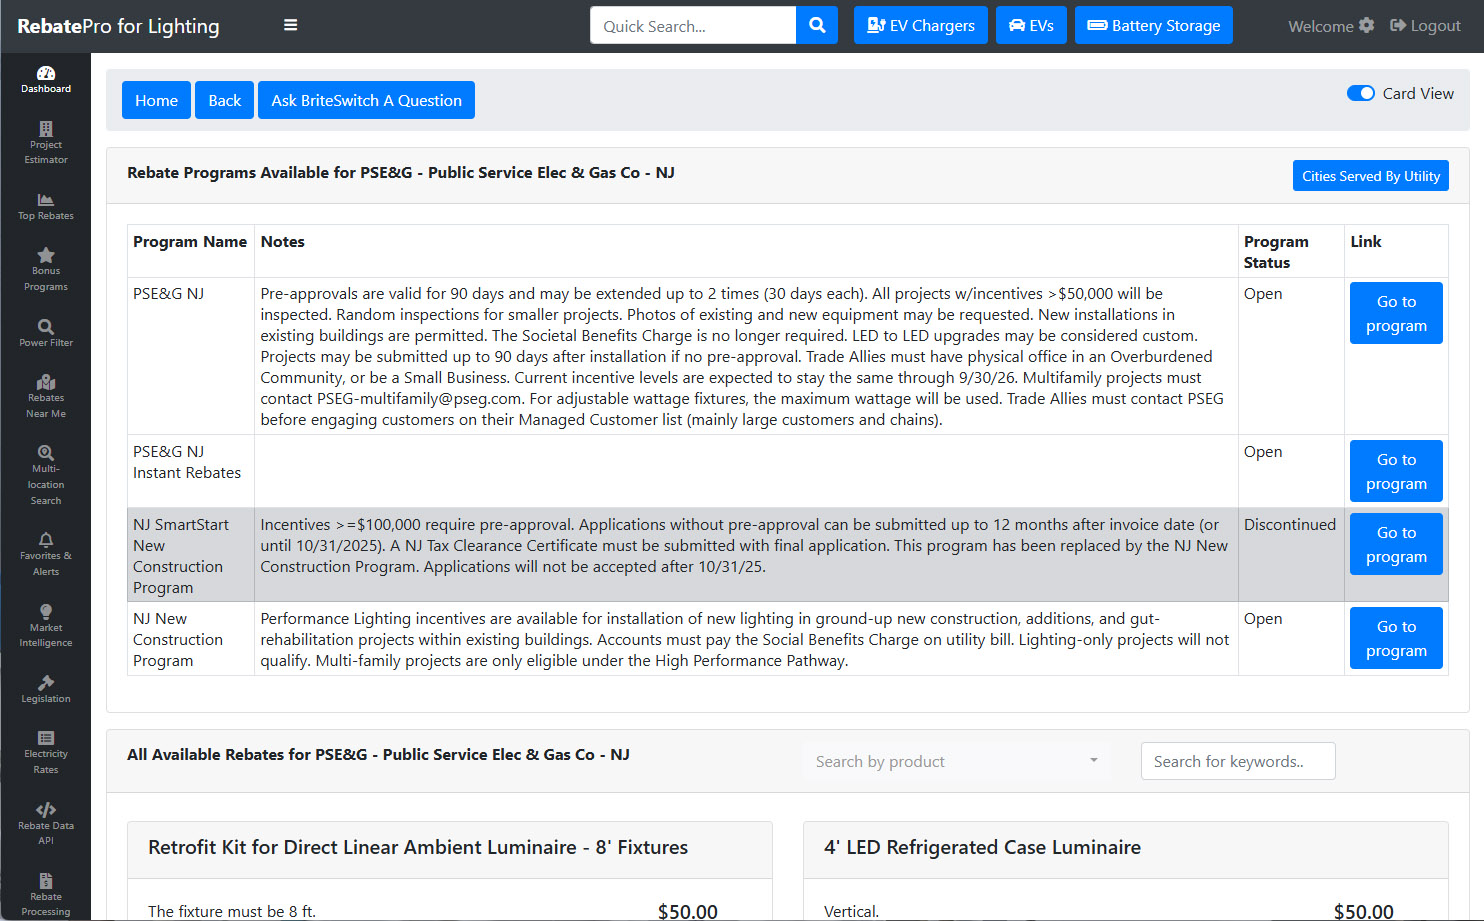Open Rebate Data API code icon
Screen dimensions: 1484x921
46,810
